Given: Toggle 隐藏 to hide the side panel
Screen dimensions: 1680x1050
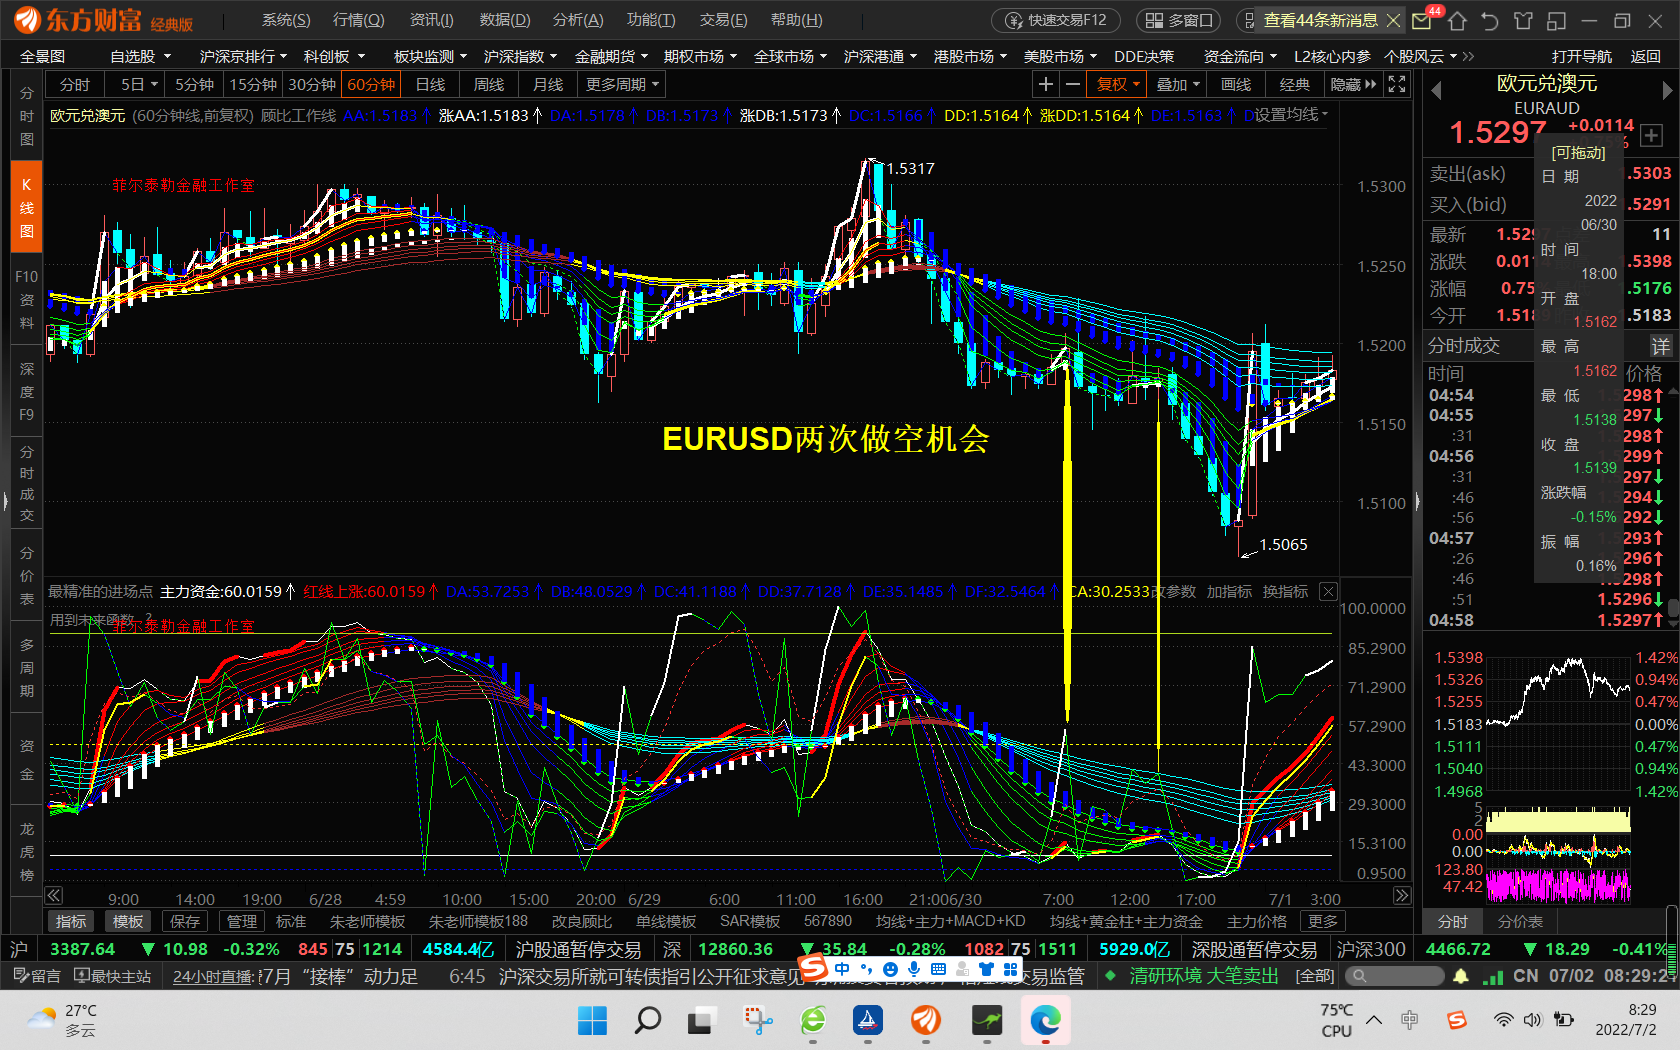Looking at the screenshot, I should (x=1353, y=85).
